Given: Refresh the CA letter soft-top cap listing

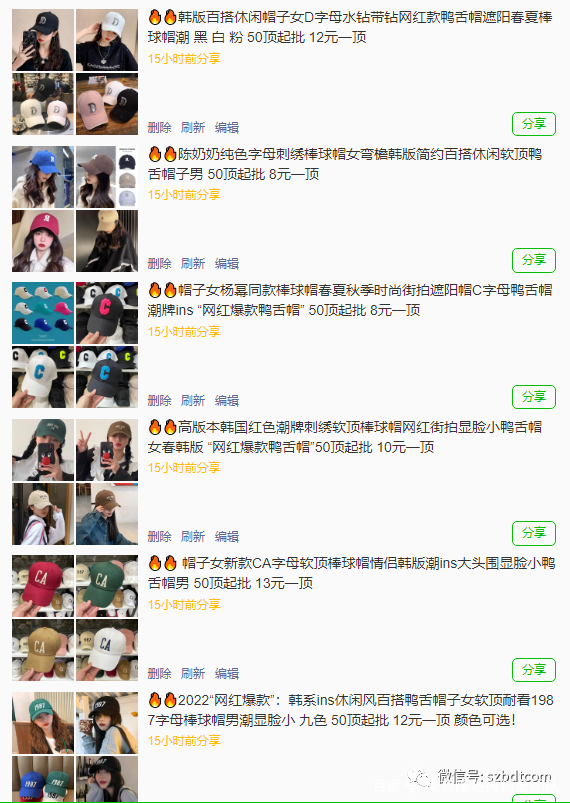Looking at the screenshot, I should 193,673.
